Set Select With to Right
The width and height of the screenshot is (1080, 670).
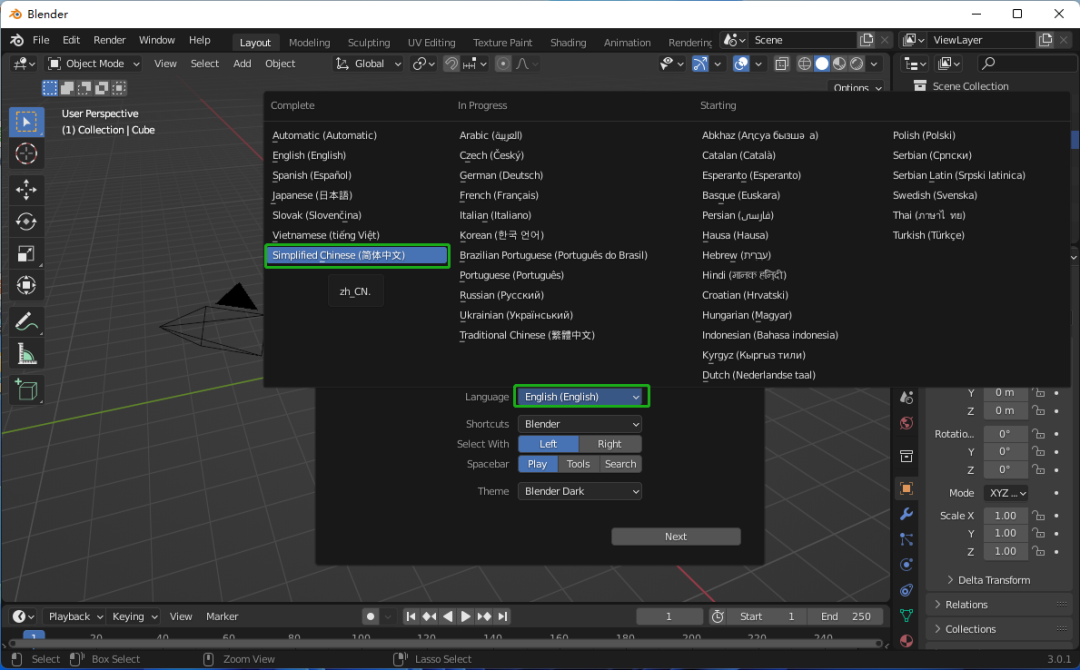point(610,444)
